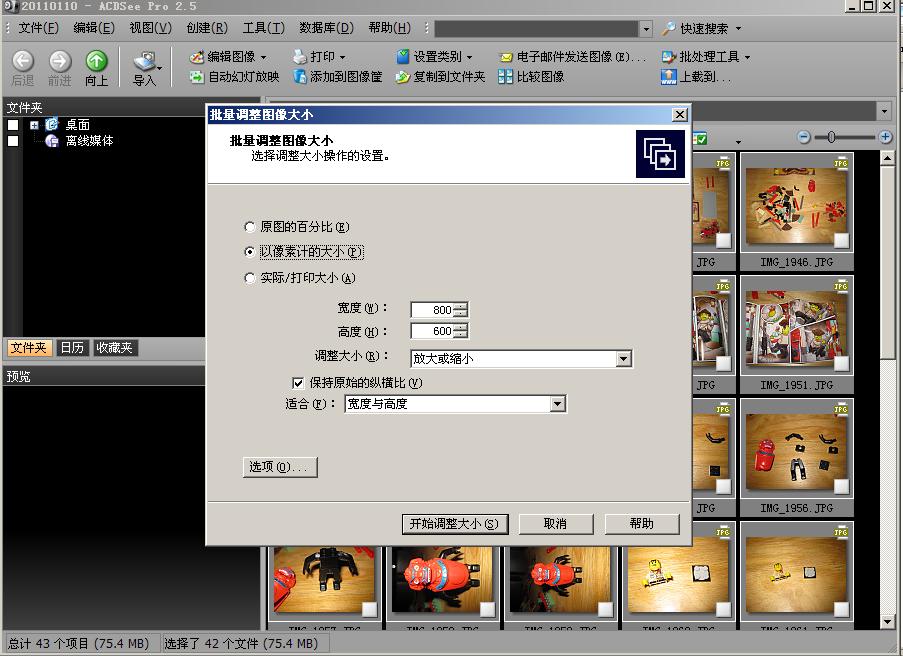
Task: Choose the 原图的百分比 radio button
Action: pos(249,227)
